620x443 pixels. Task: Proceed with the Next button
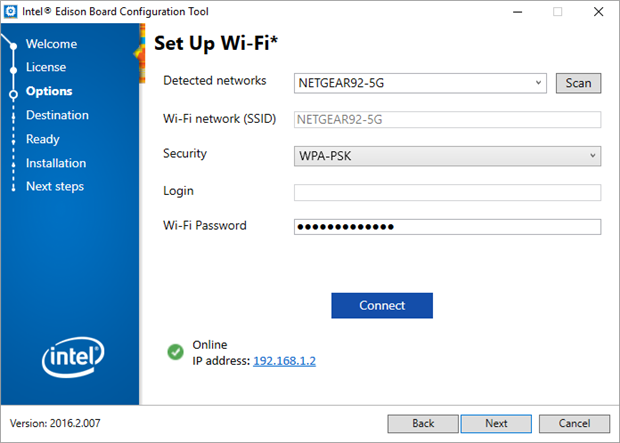pyautogui.click(x=496, y=423)
